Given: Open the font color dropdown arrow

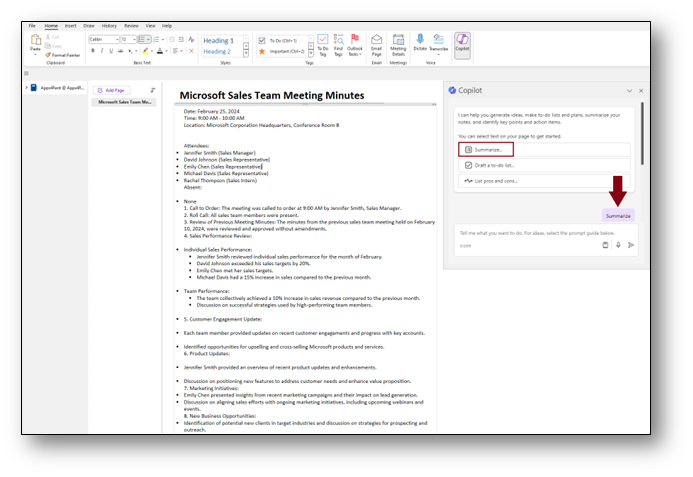Looking at the screenshot, I should [x=166, y=51].
